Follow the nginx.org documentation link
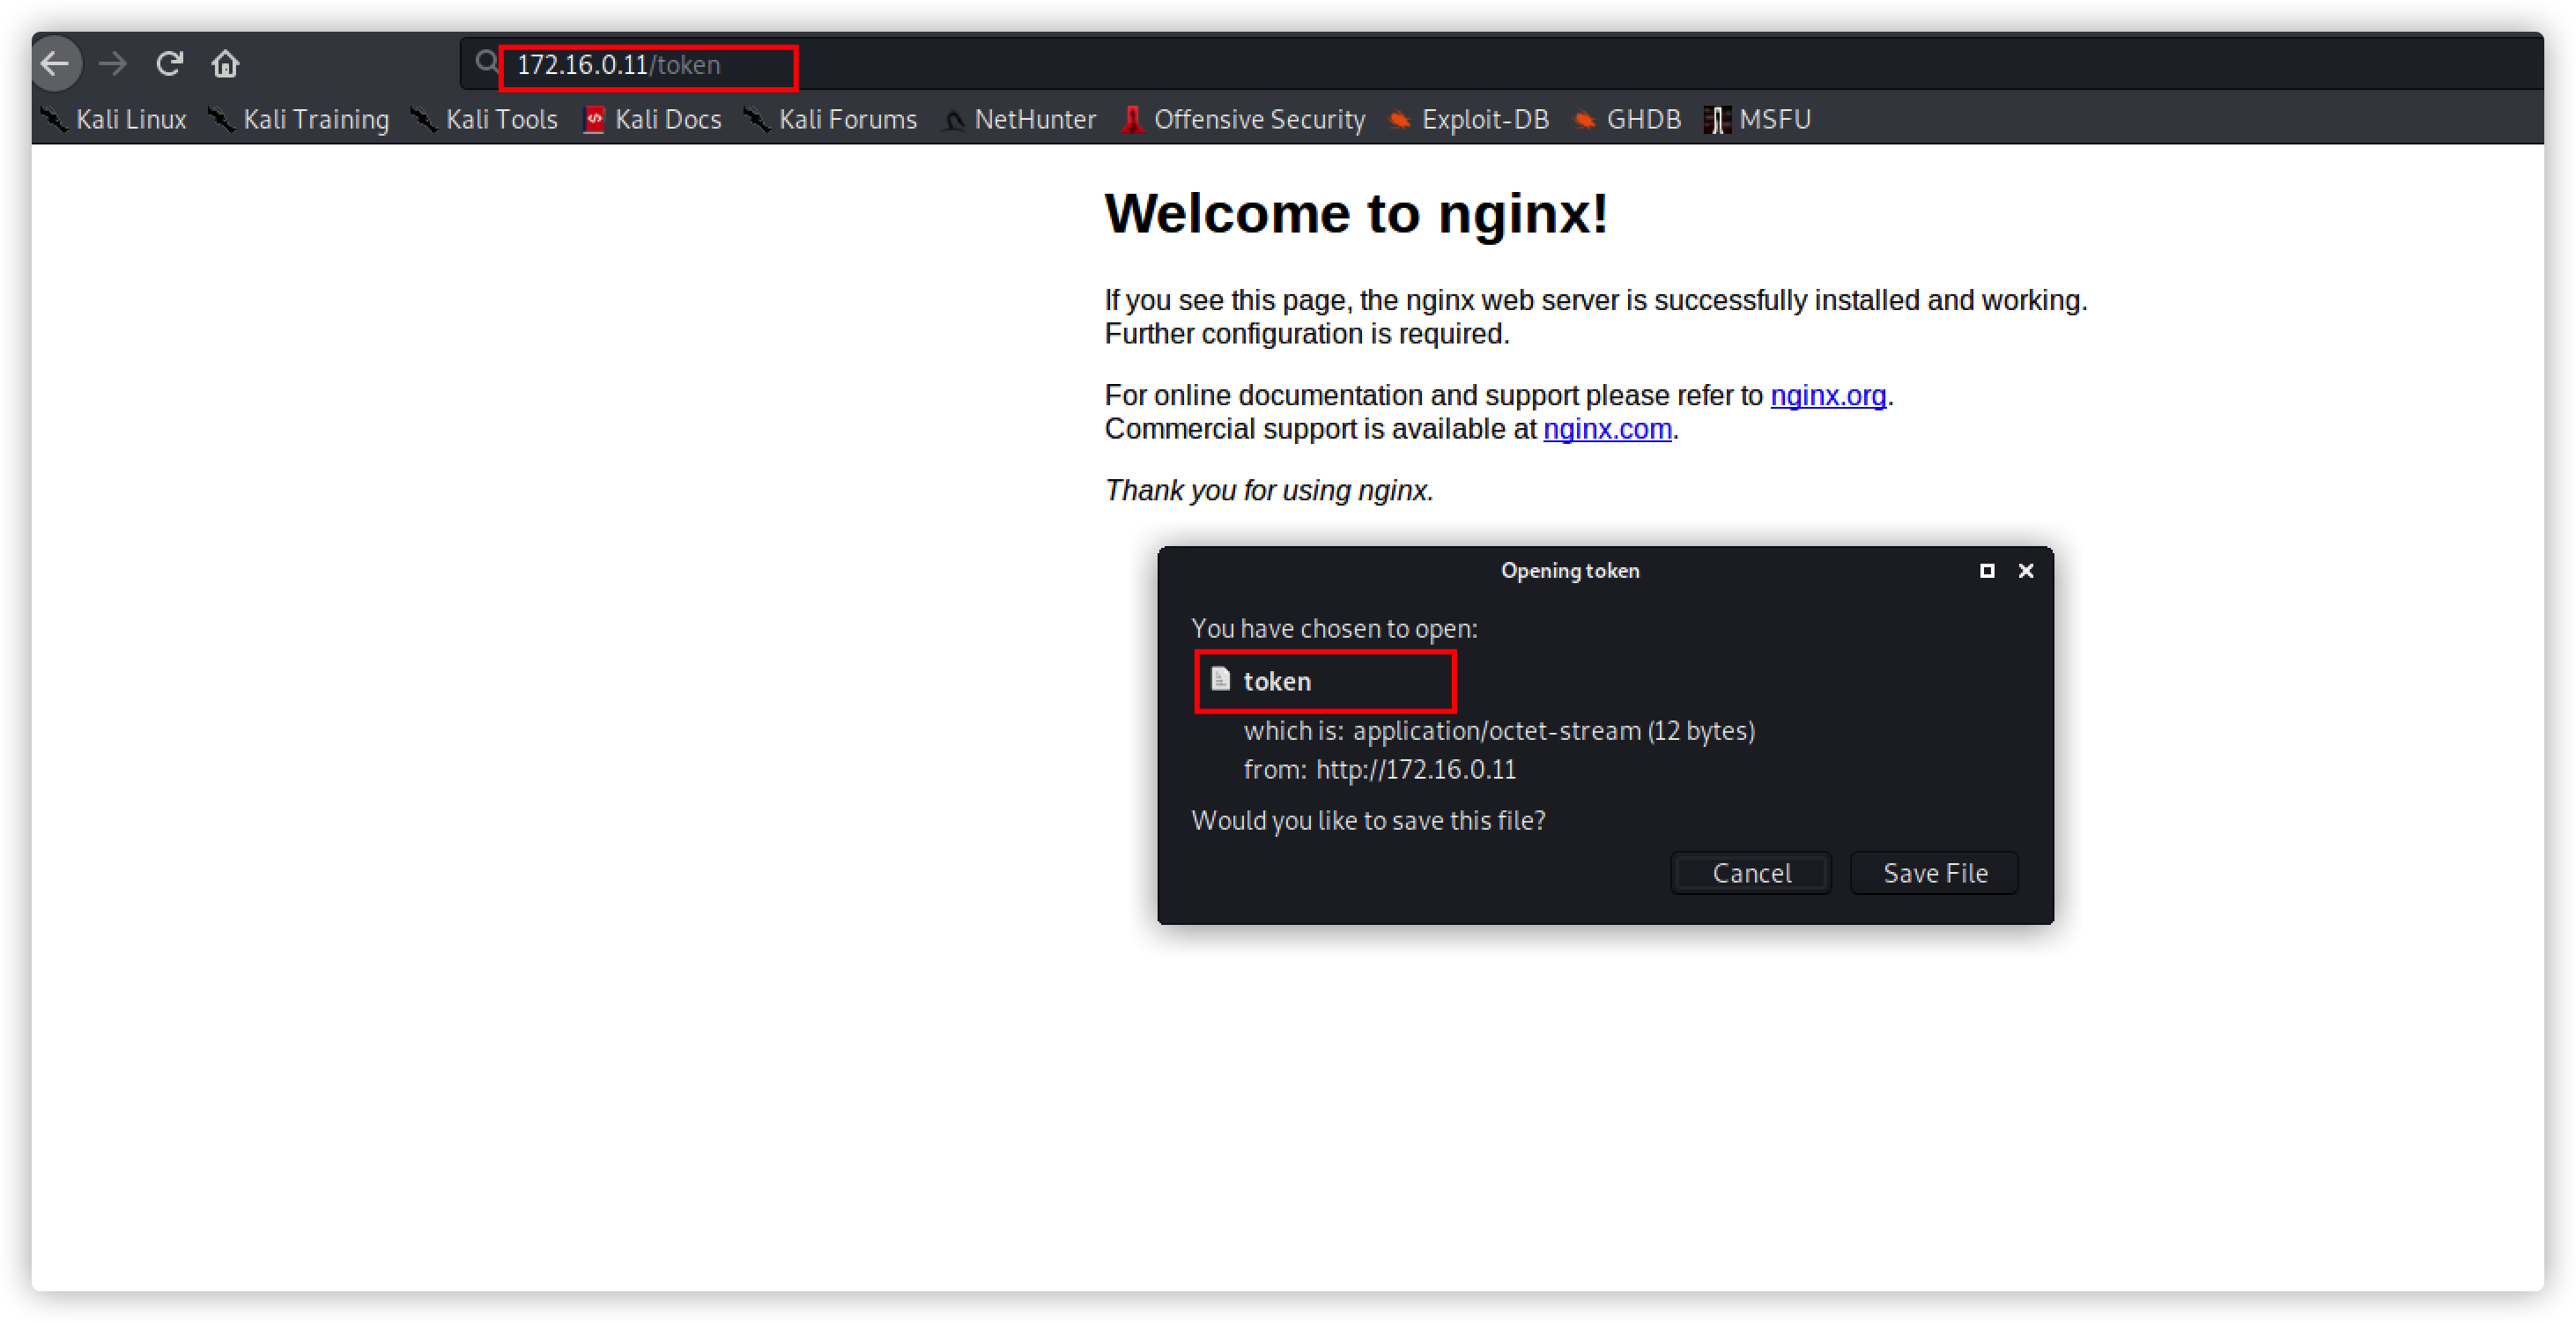 1828,396
